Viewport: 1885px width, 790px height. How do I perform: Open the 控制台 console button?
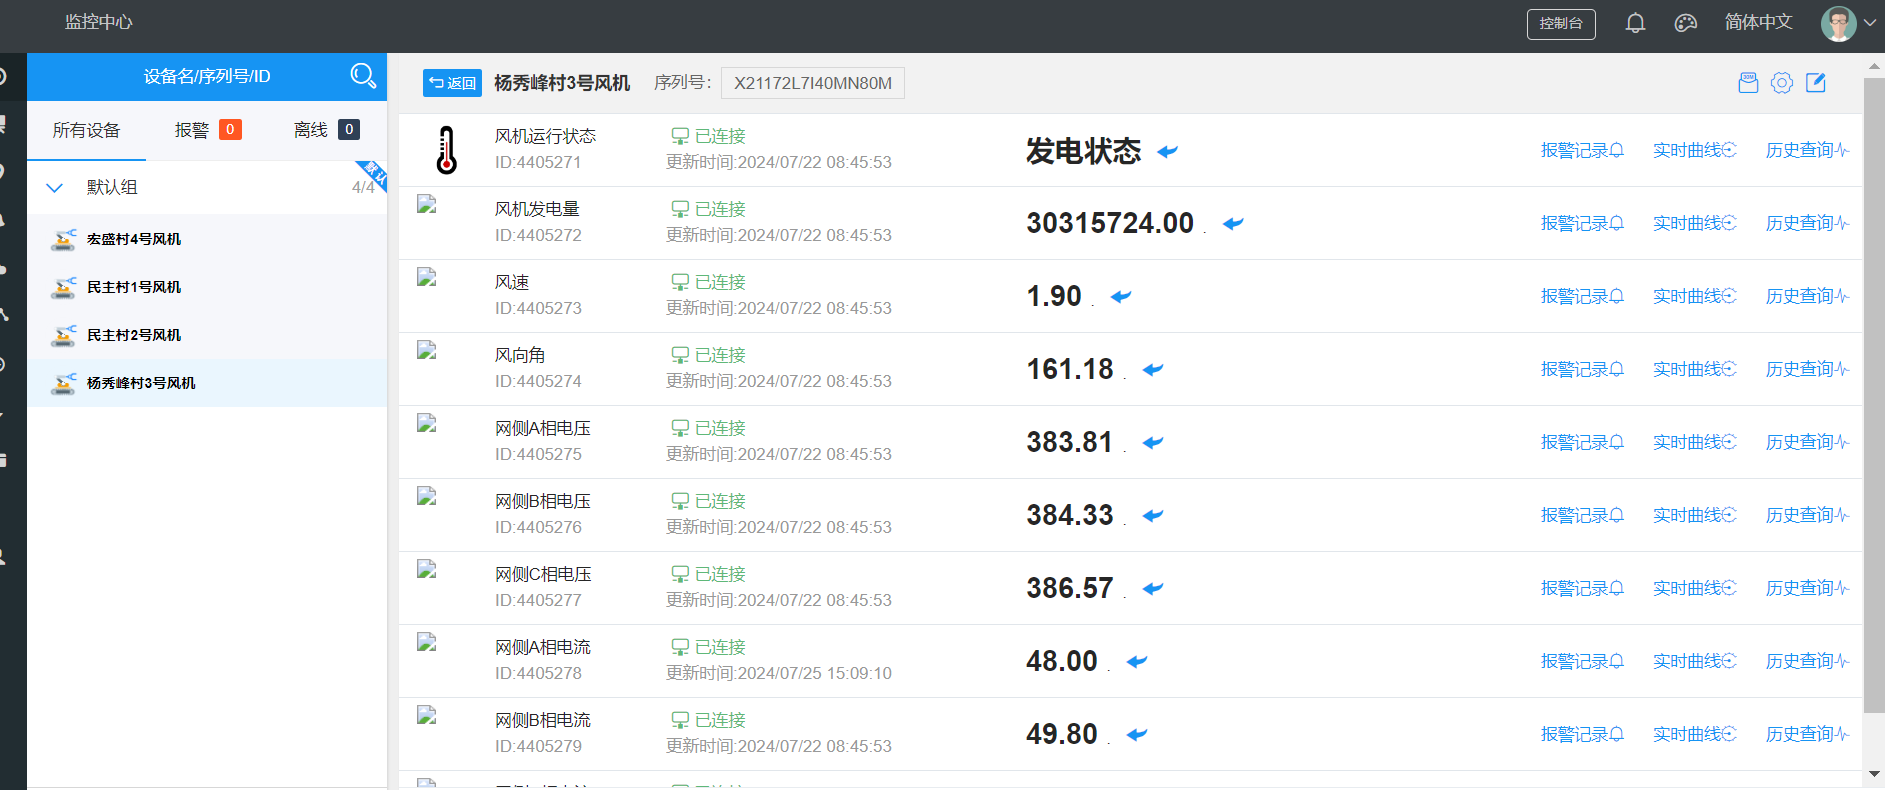pyautogui.click(x=1561, y=23)
